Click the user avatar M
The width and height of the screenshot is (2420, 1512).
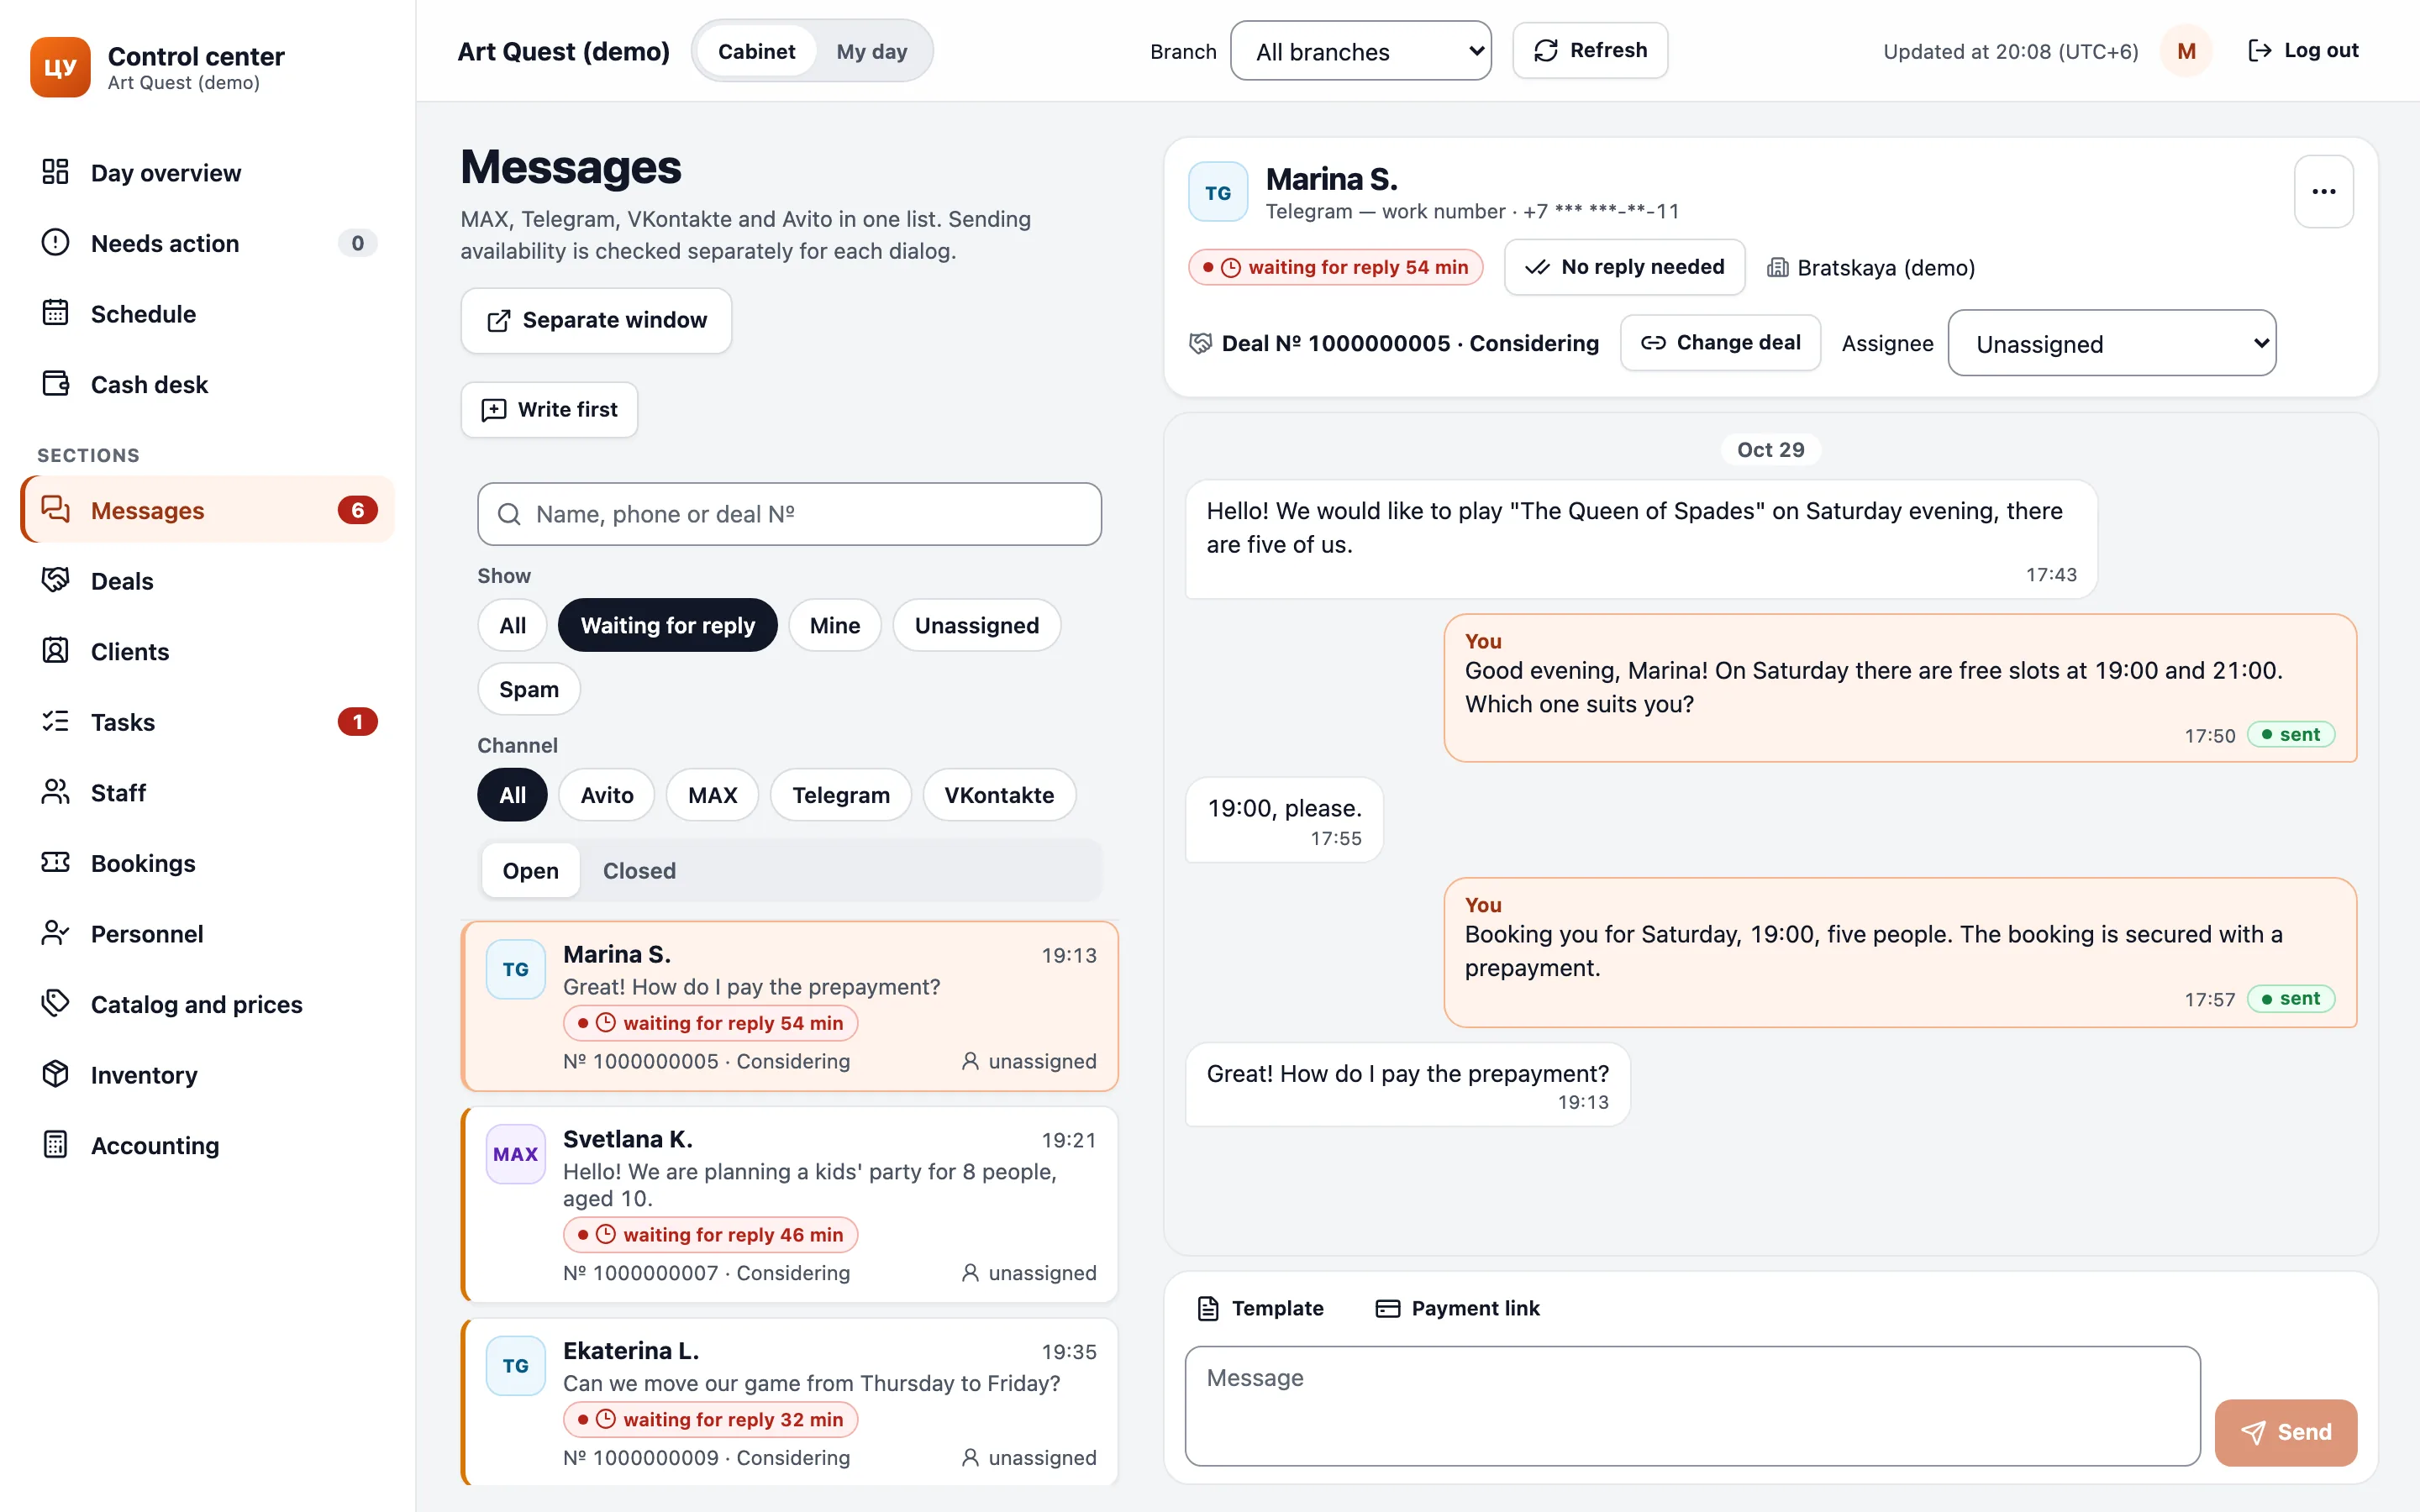(2186, 51)
